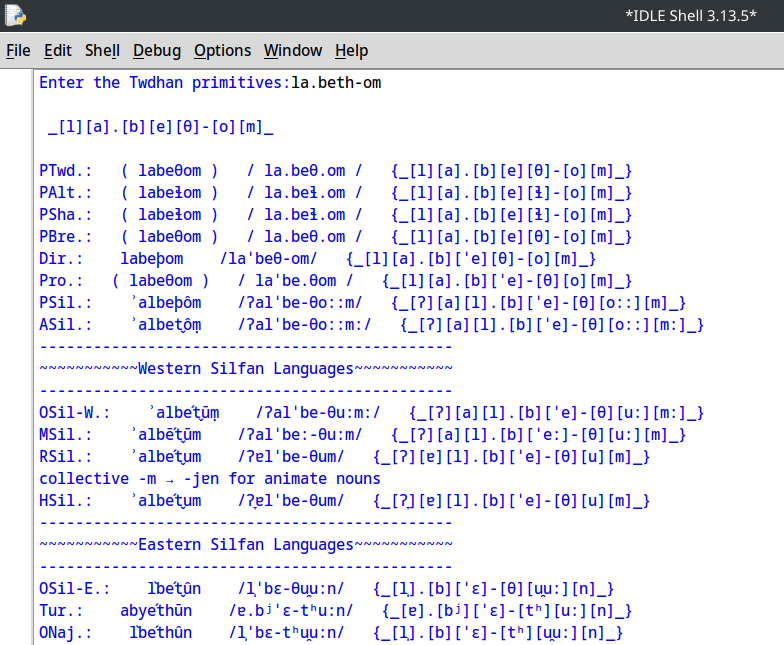
Task: Open the Debug menu
Action: [x=157, y=50]
